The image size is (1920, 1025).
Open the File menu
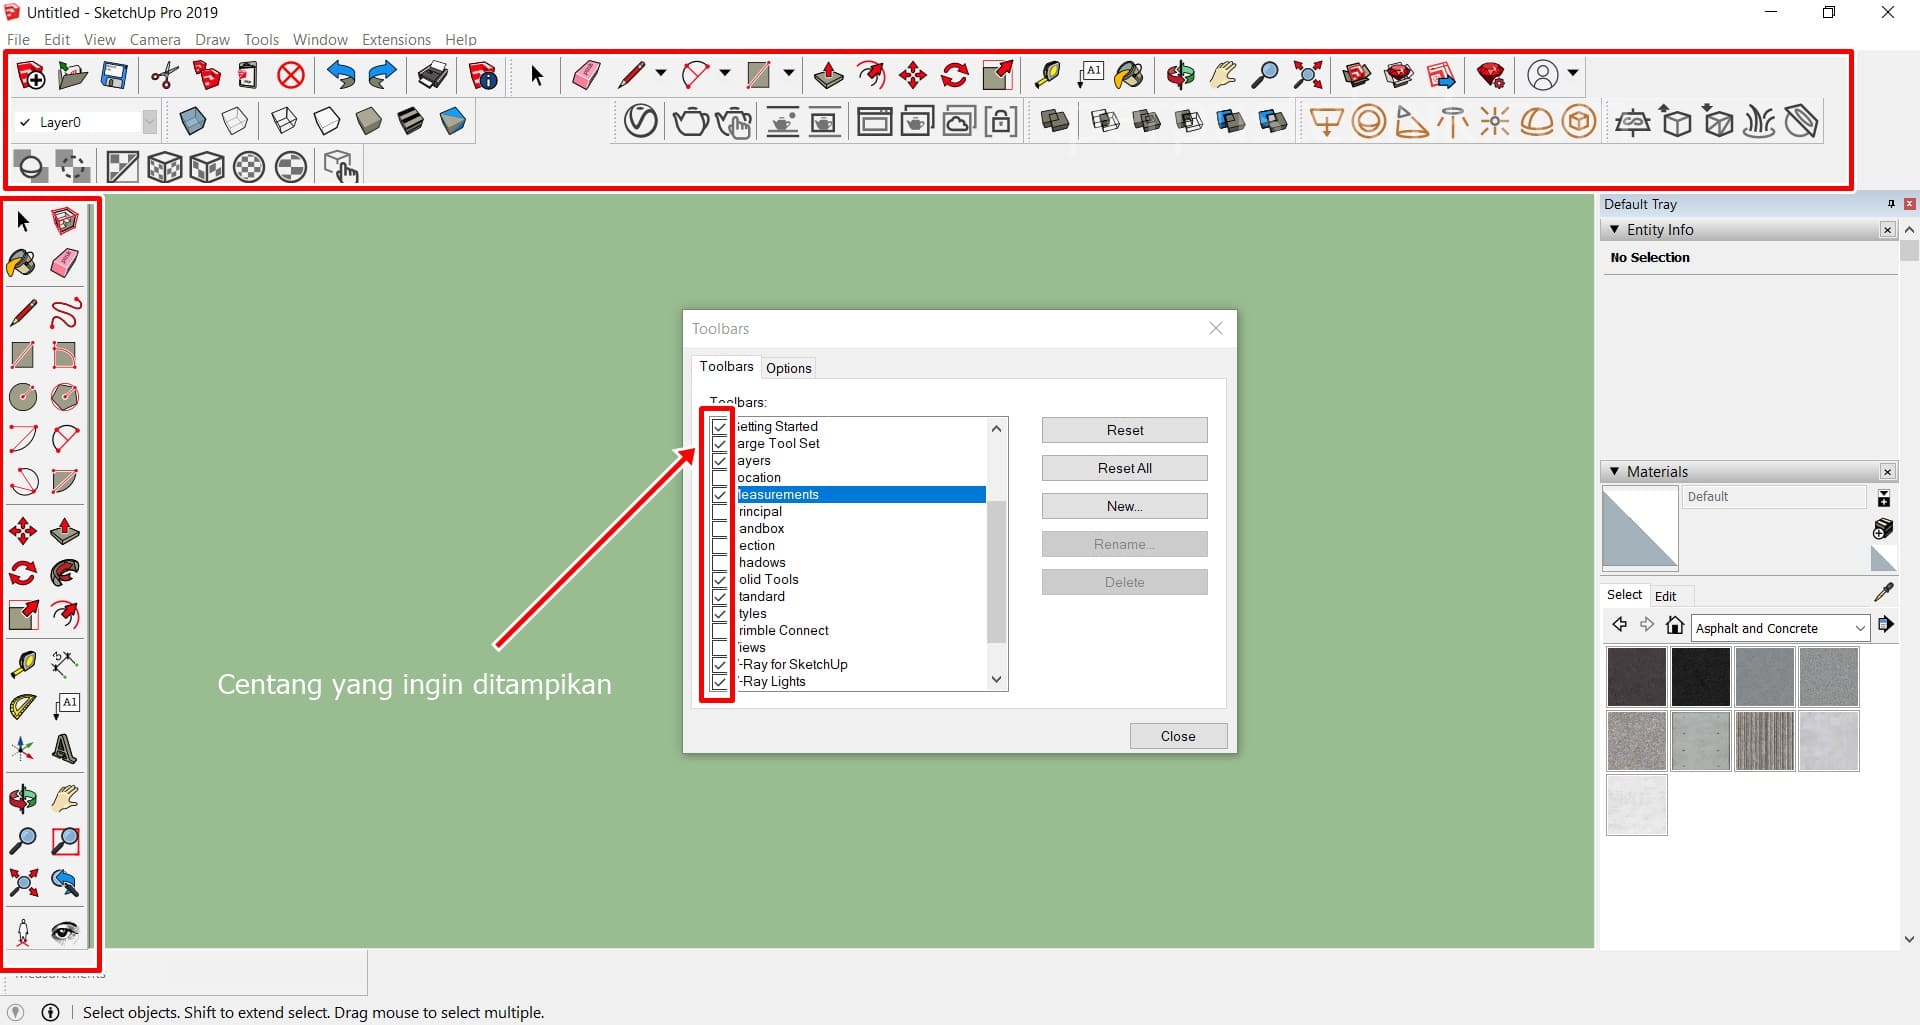18,40
